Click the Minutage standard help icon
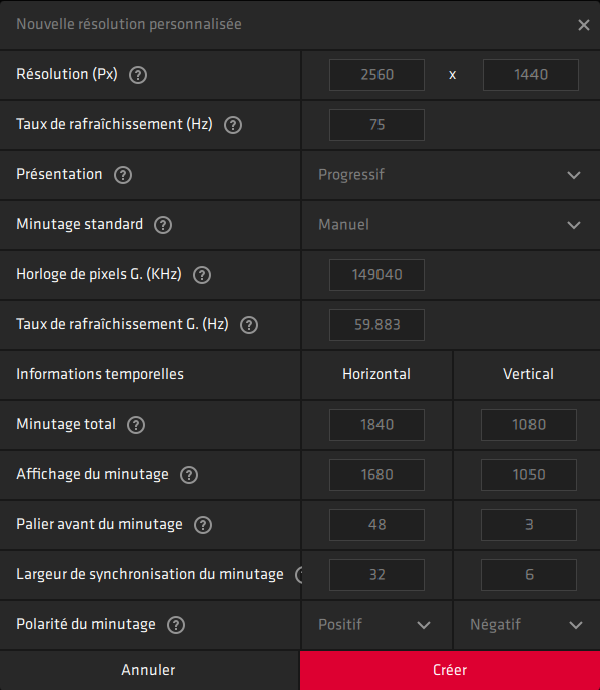This screenshot has width=600, height=690. [x=163, y=225]
